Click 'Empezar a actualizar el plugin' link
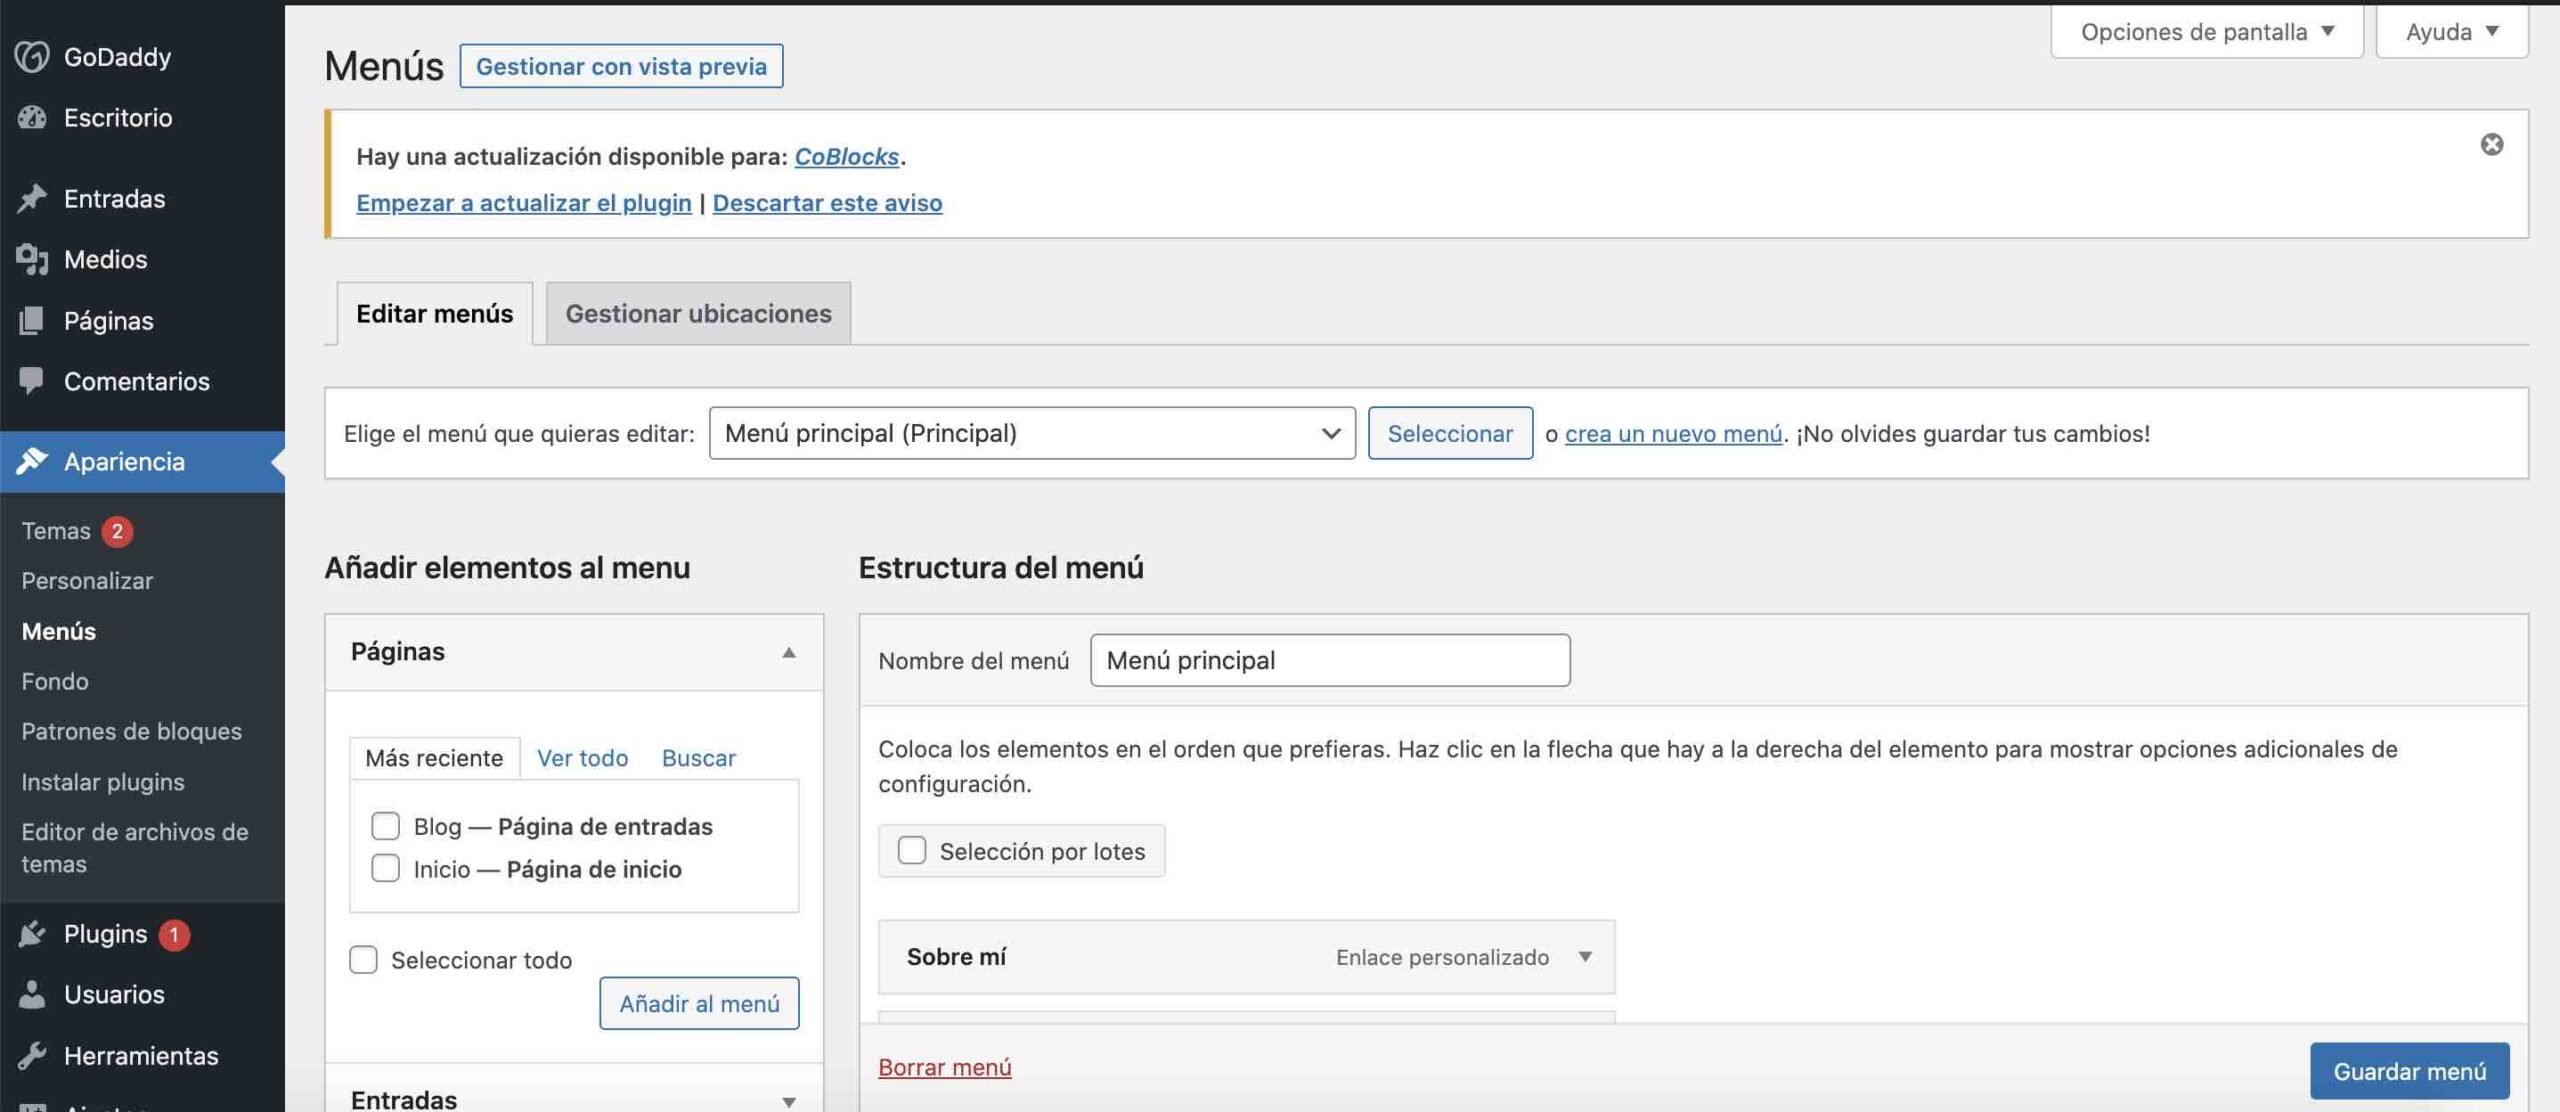This screenshot has width=2560, height=1112. click(x=524, y=203)
